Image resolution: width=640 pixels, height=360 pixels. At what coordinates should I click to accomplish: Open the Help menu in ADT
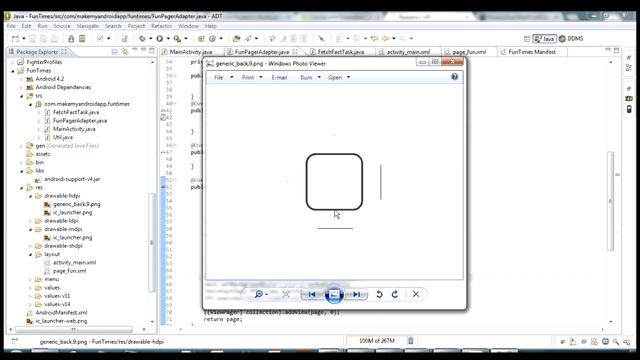[211, 26]
